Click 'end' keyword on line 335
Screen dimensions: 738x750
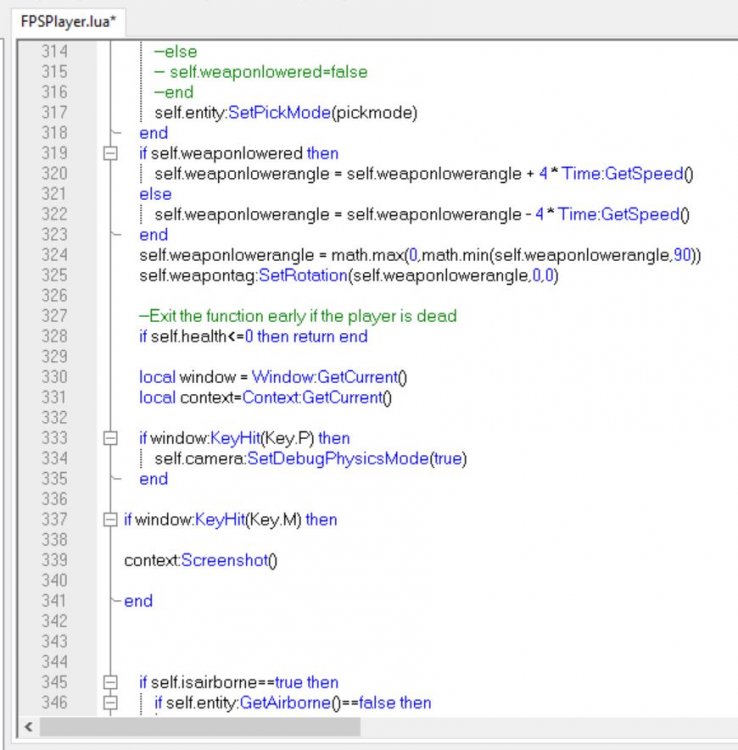tap(154, 479)
